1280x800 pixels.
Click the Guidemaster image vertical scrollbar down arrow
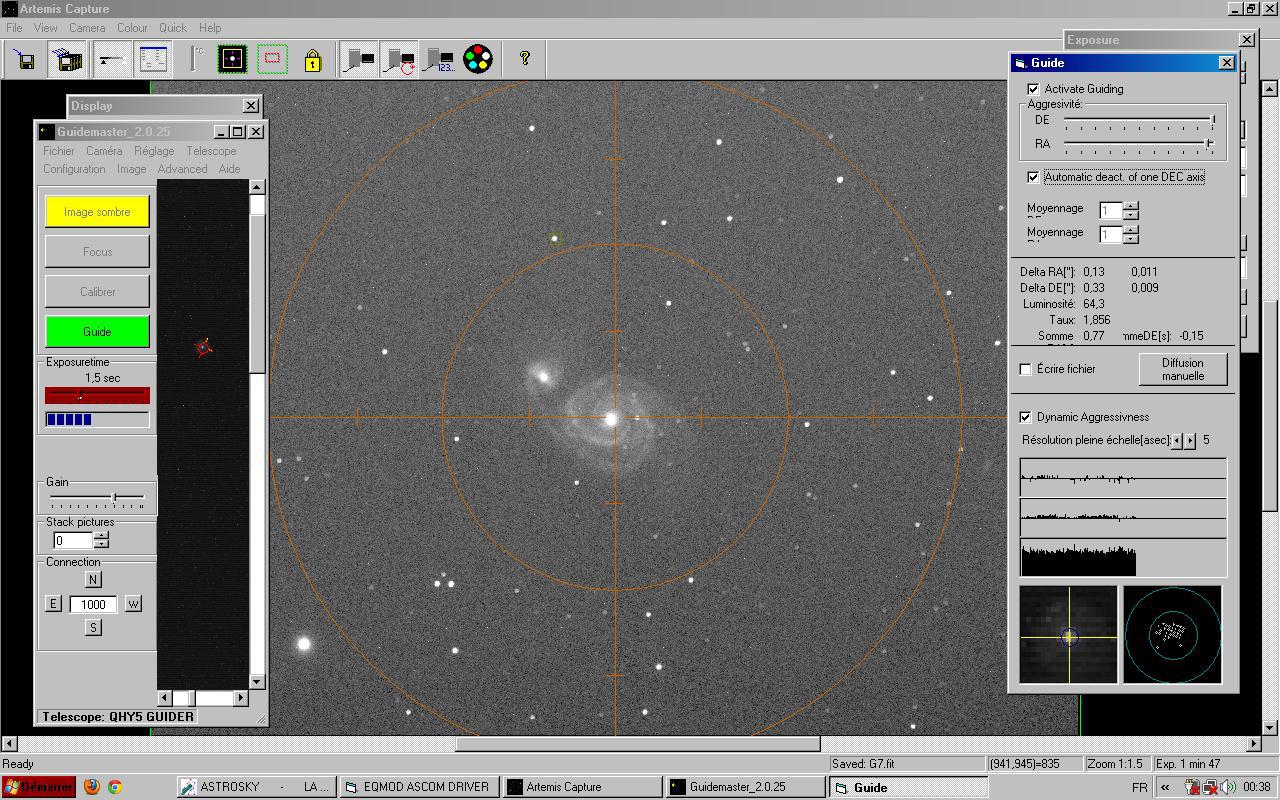click(257, 682)
